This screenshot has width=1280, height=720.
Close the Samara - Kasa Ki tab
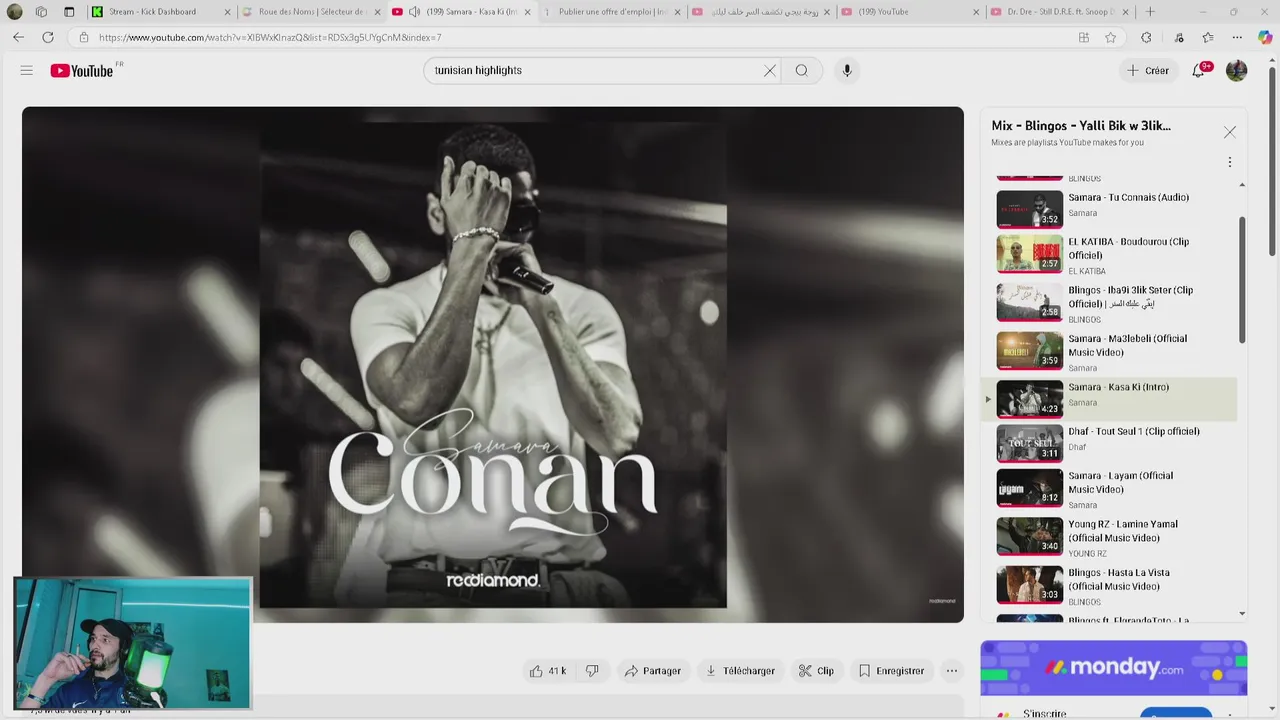click(x=527, y=12)
